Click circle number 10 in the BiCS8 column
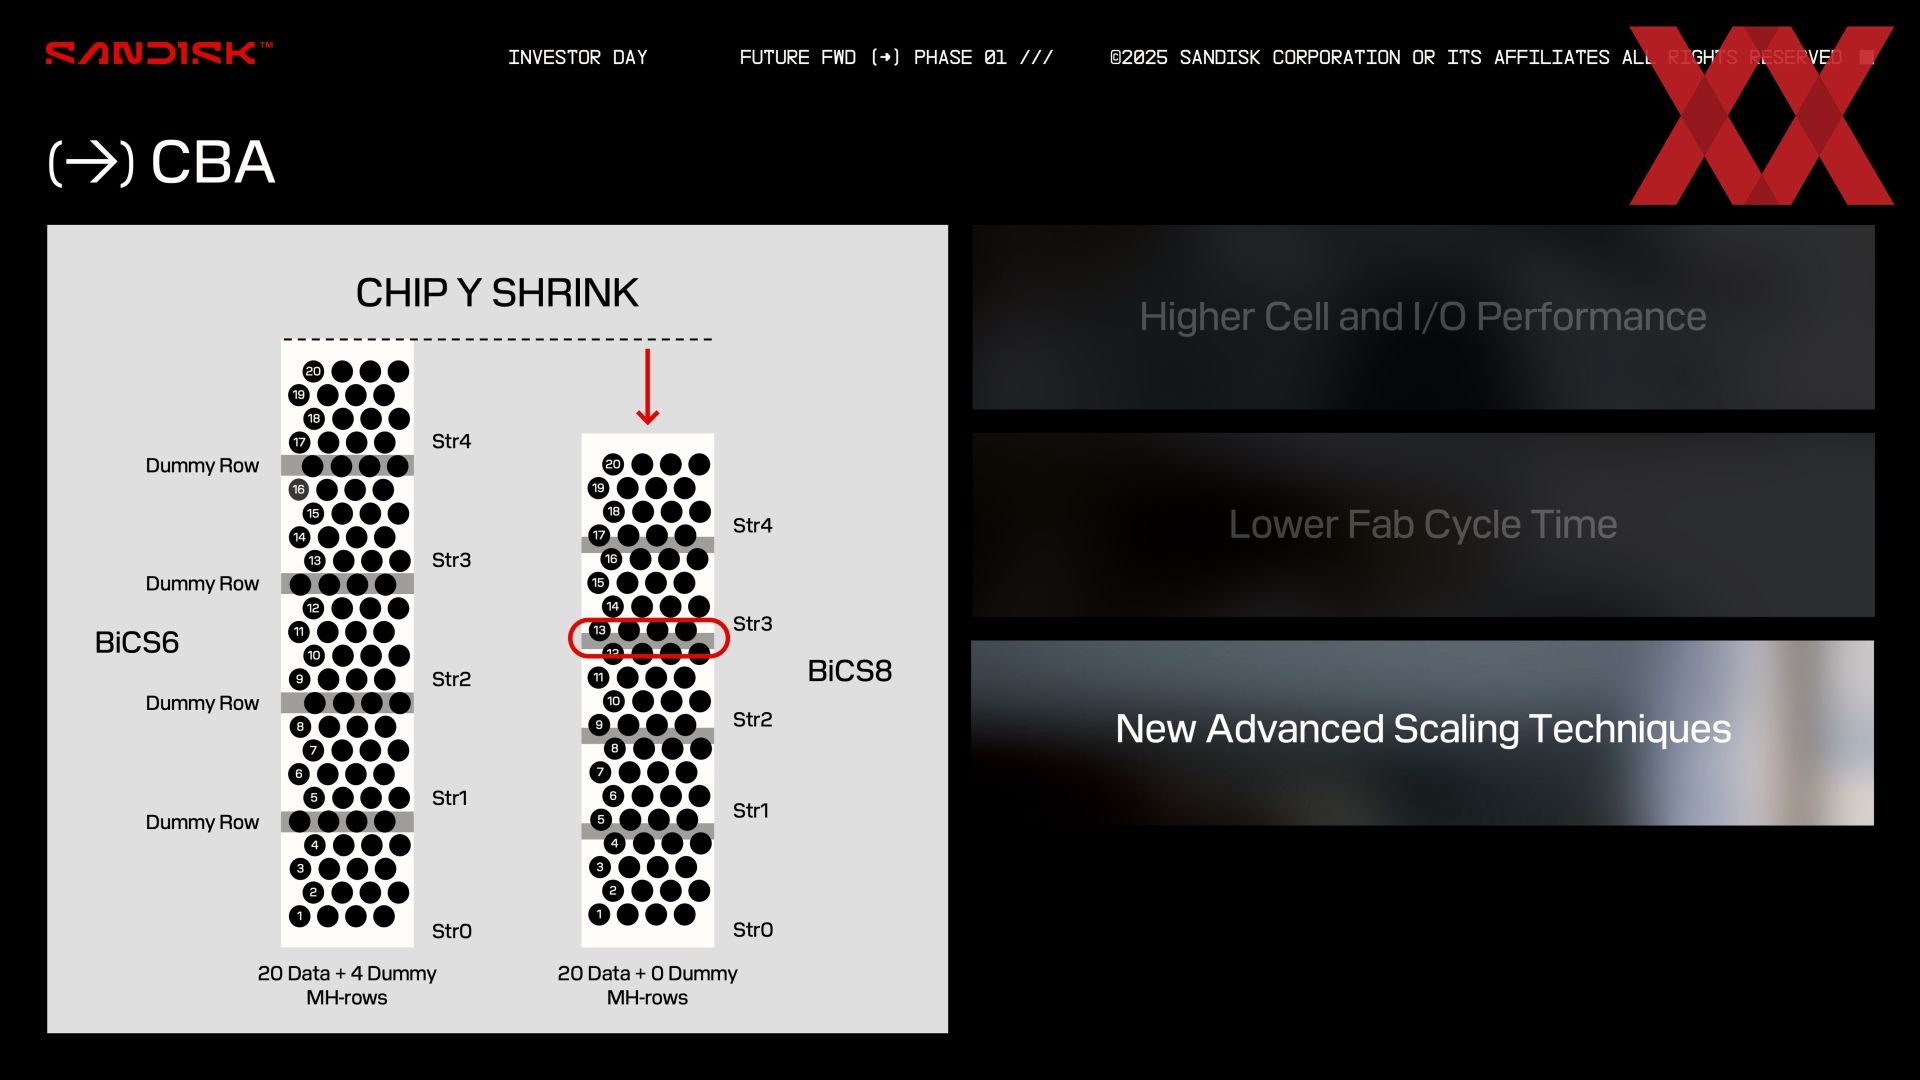The width and height of the screenshot is (1920, 1080). tap(613, 701)
